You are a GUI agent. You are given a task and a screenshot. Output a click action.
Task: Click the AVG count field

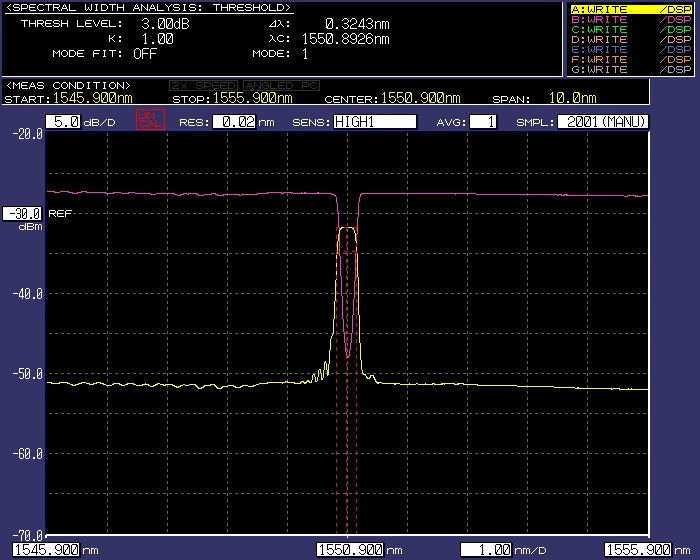(x=482, y=122)
